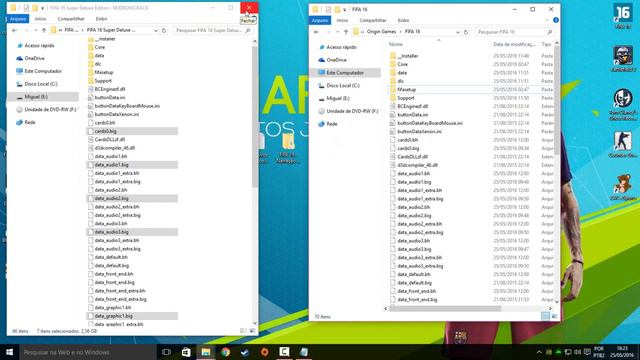Open quick access toolbar dropdown in FIFA 16 window
This screenshot has height=360, width=640.
point(344,9)
